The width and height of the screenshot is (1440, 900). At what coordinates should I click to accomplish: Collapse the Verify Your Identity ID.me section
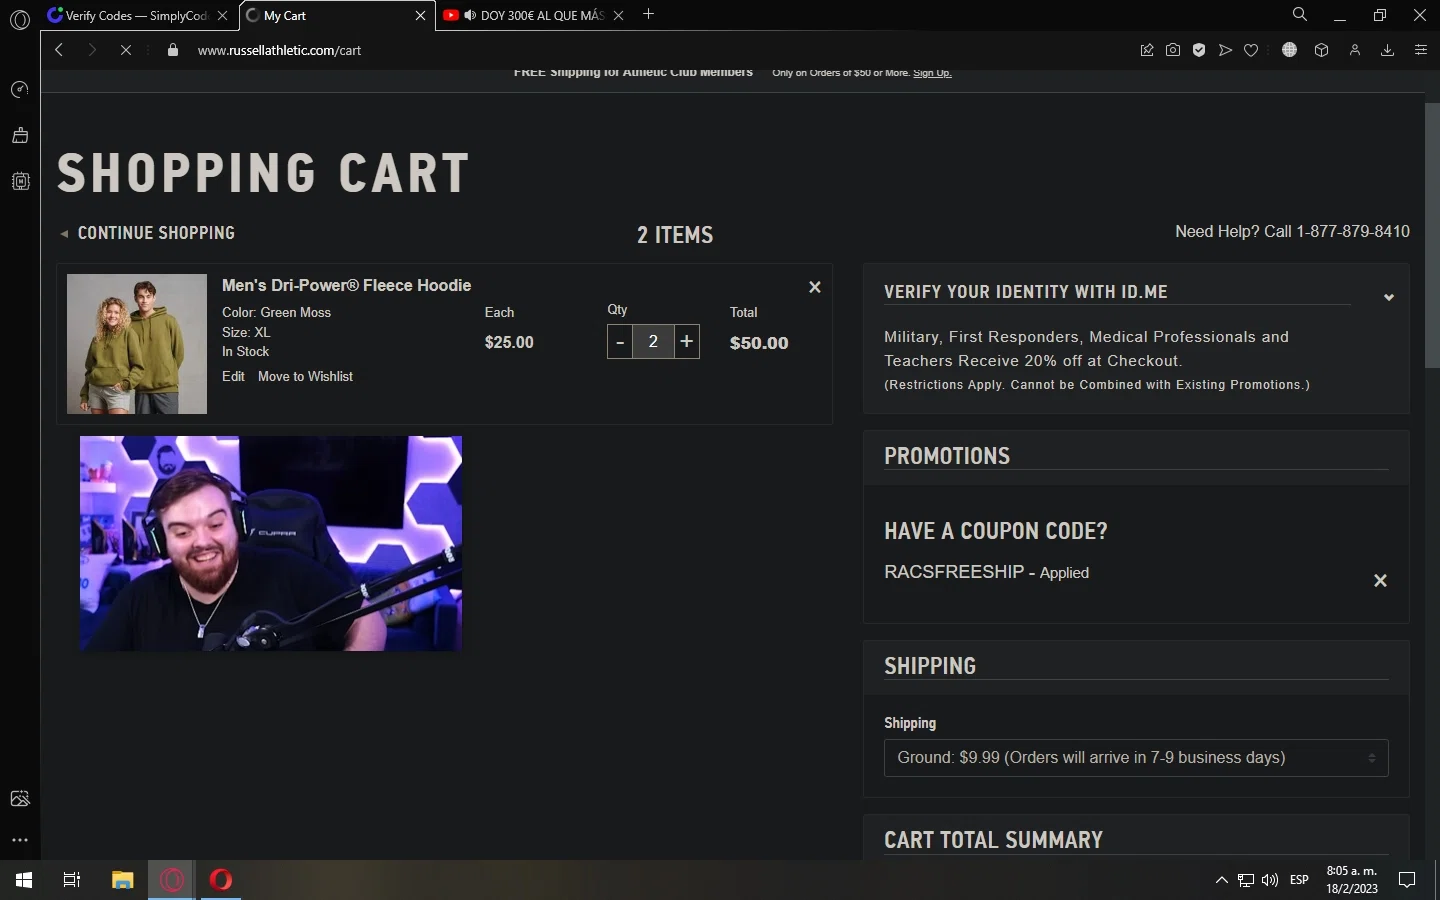tap(1388, 297)
